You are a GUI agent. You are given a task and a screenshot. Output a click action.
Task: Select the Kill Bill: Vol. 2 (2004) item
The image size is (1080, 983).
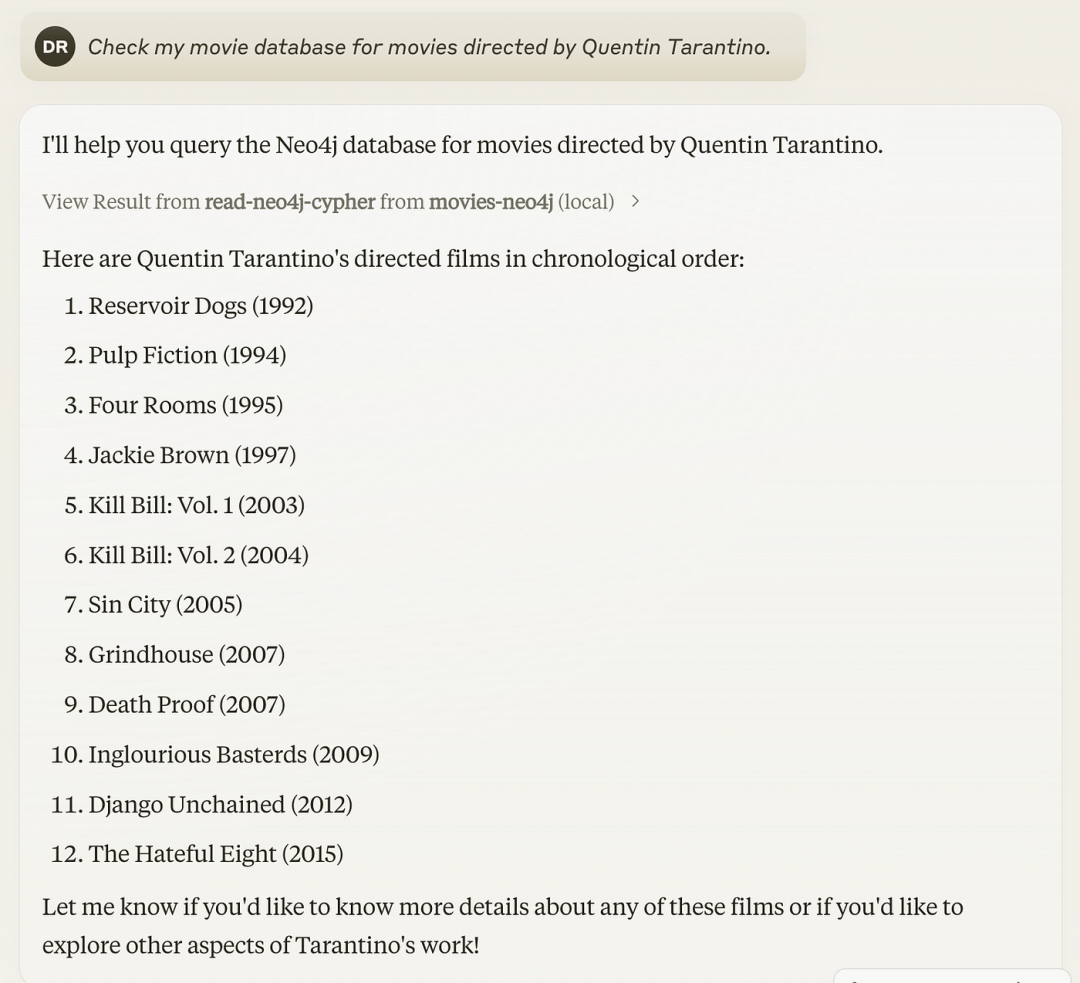[198, 556]
